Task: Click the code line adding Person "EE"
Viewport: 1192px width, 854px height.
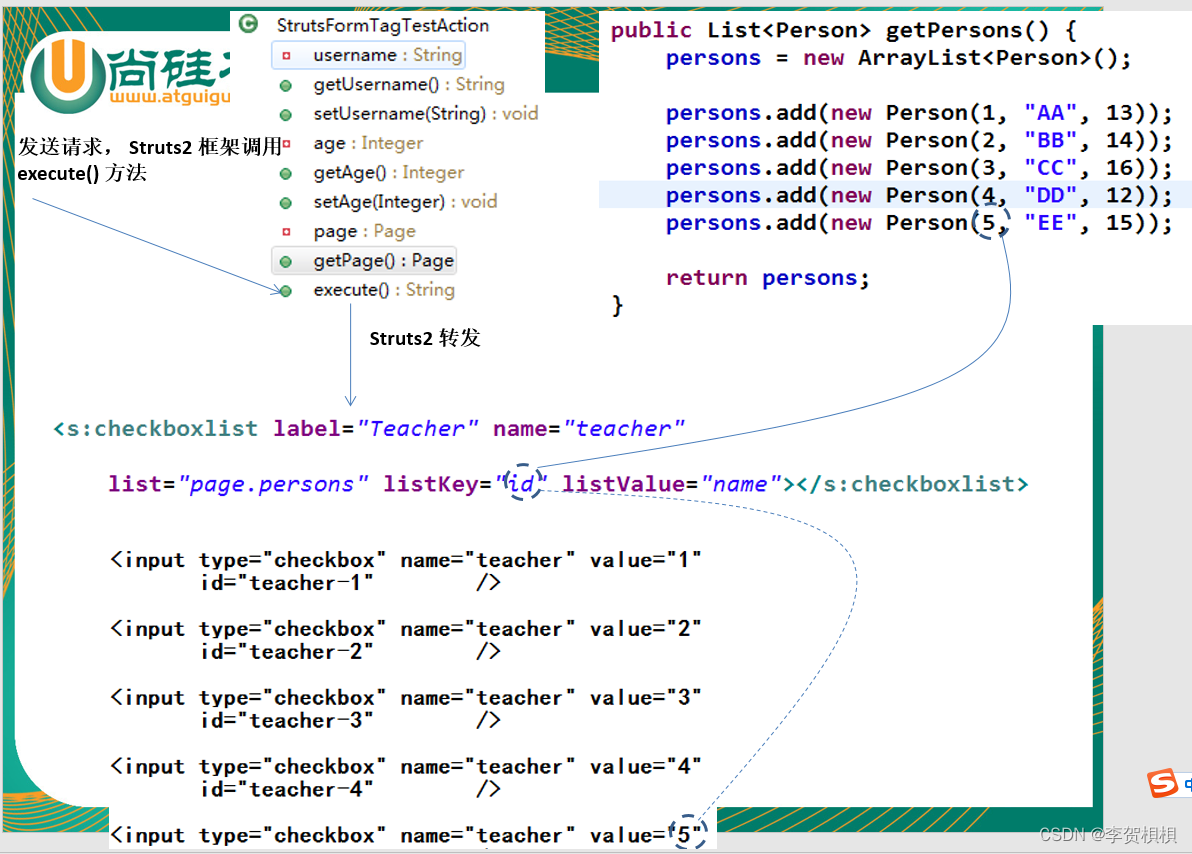Action: (919, 223)
